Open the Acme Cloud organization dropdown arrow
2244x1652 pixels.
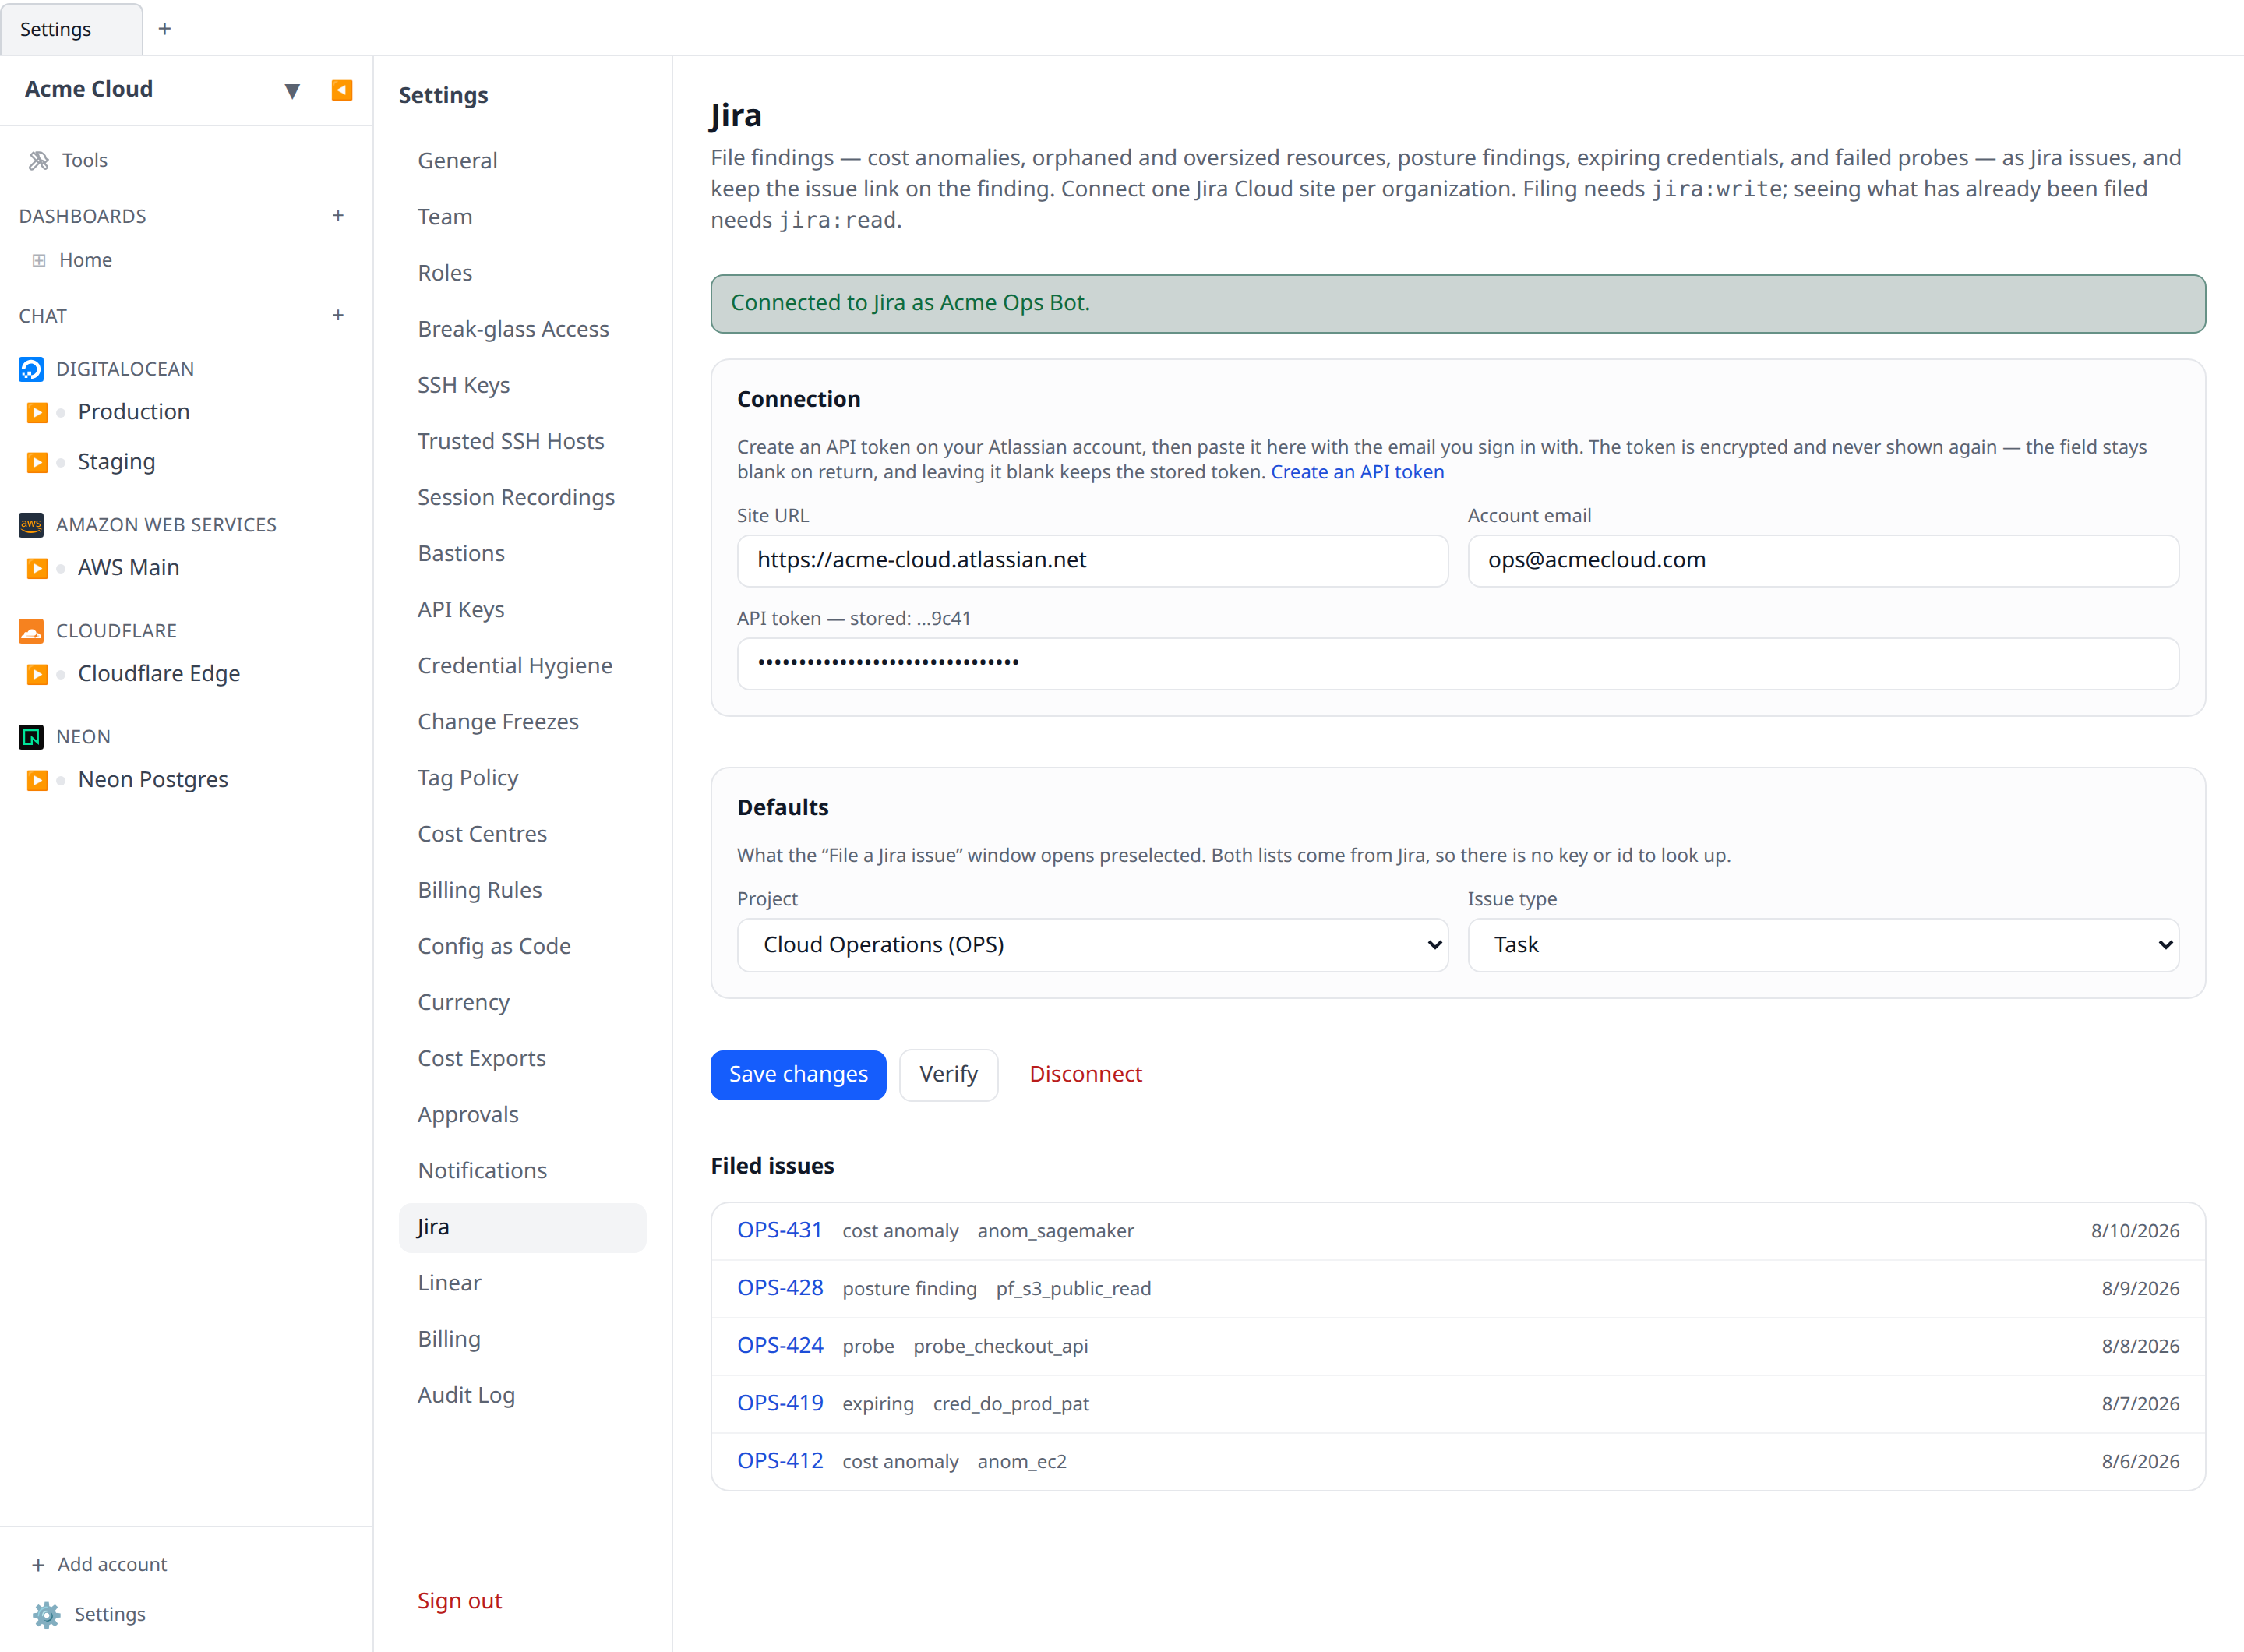tap(292, 91)
